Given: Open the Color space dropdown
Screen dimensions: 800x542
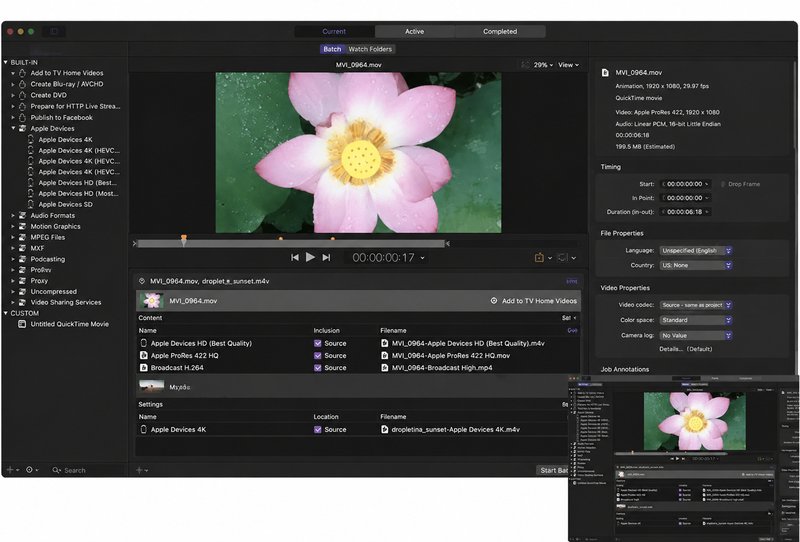Looking at the screenshot, I should click(696, 321).
